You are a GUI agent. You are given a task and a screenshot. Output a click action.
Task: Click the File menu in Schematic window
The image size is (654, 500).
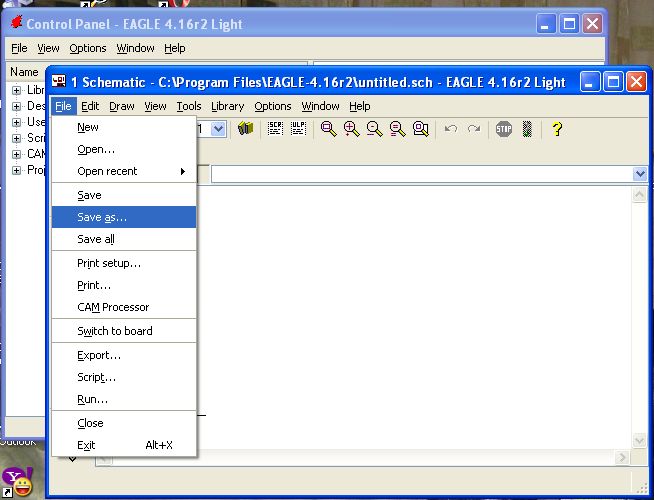(63, 106)
